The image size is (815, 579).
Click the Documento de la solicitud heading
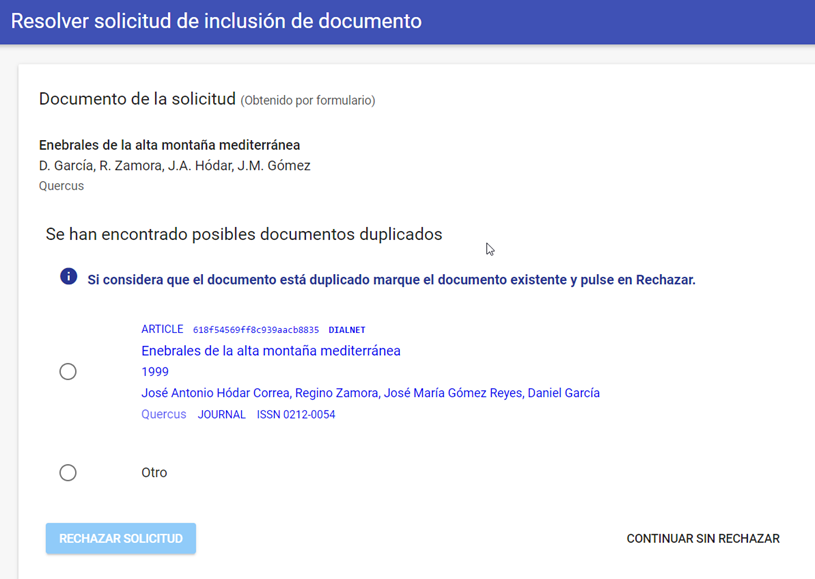point(137,99)
